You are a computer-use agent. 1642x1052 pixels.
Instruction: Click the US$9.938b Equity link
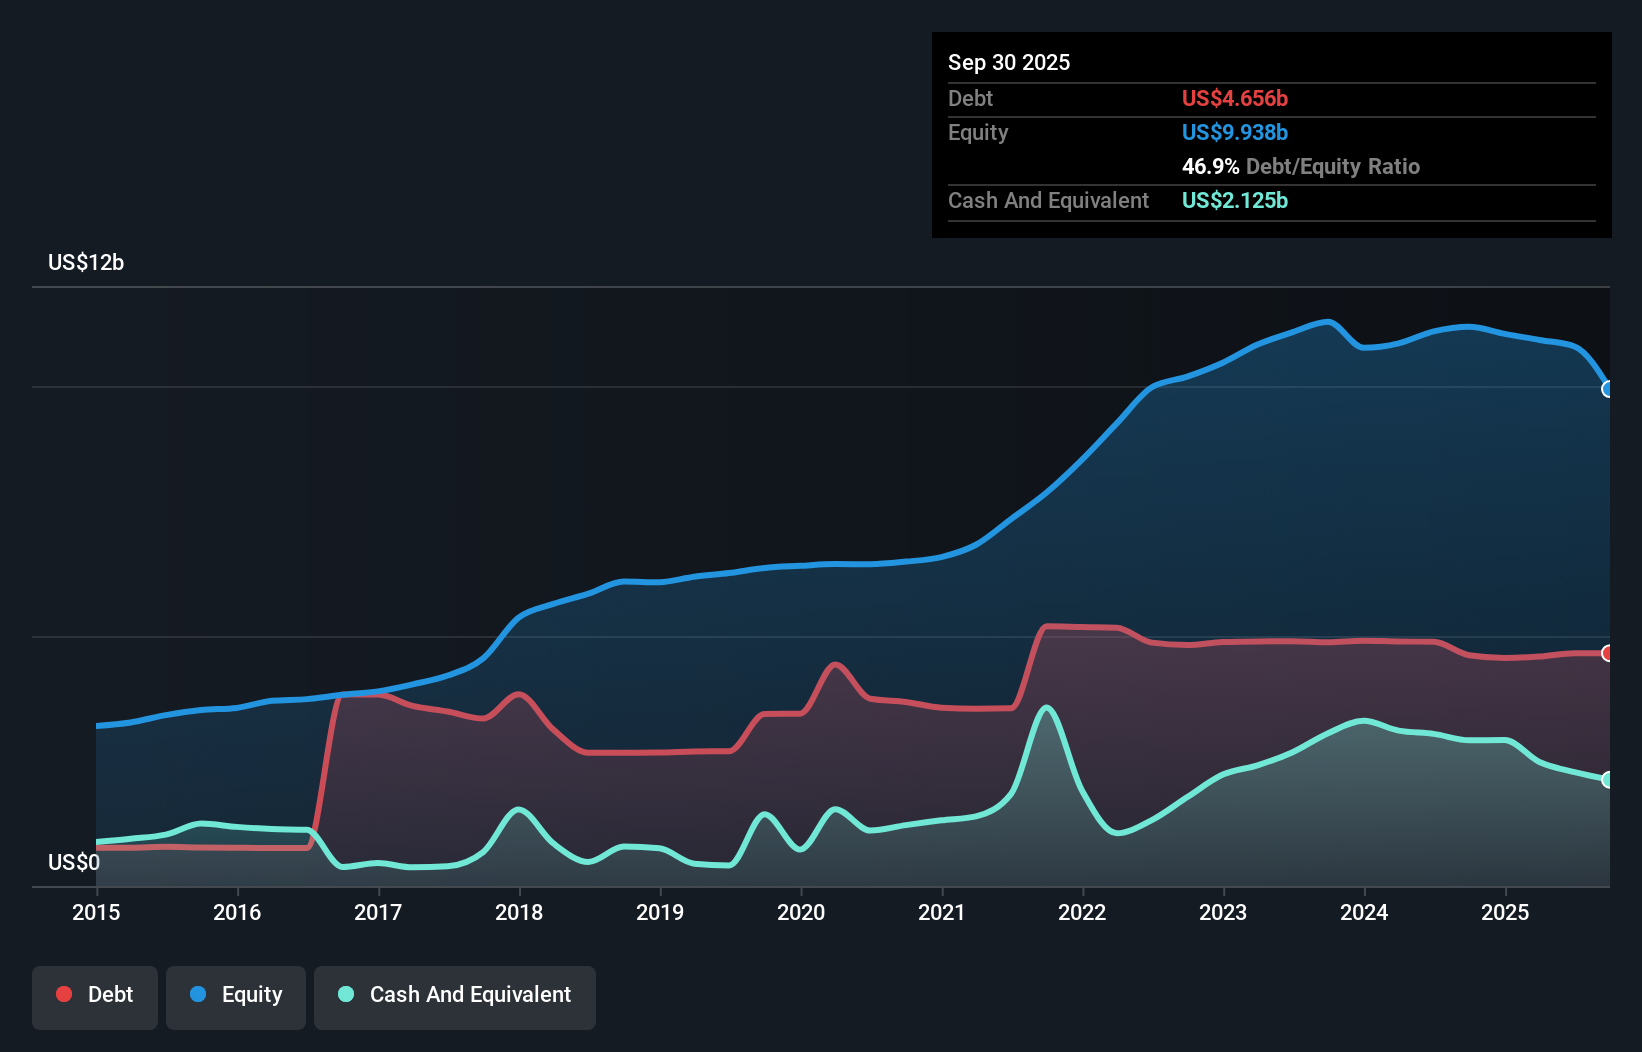[1235, 132]
